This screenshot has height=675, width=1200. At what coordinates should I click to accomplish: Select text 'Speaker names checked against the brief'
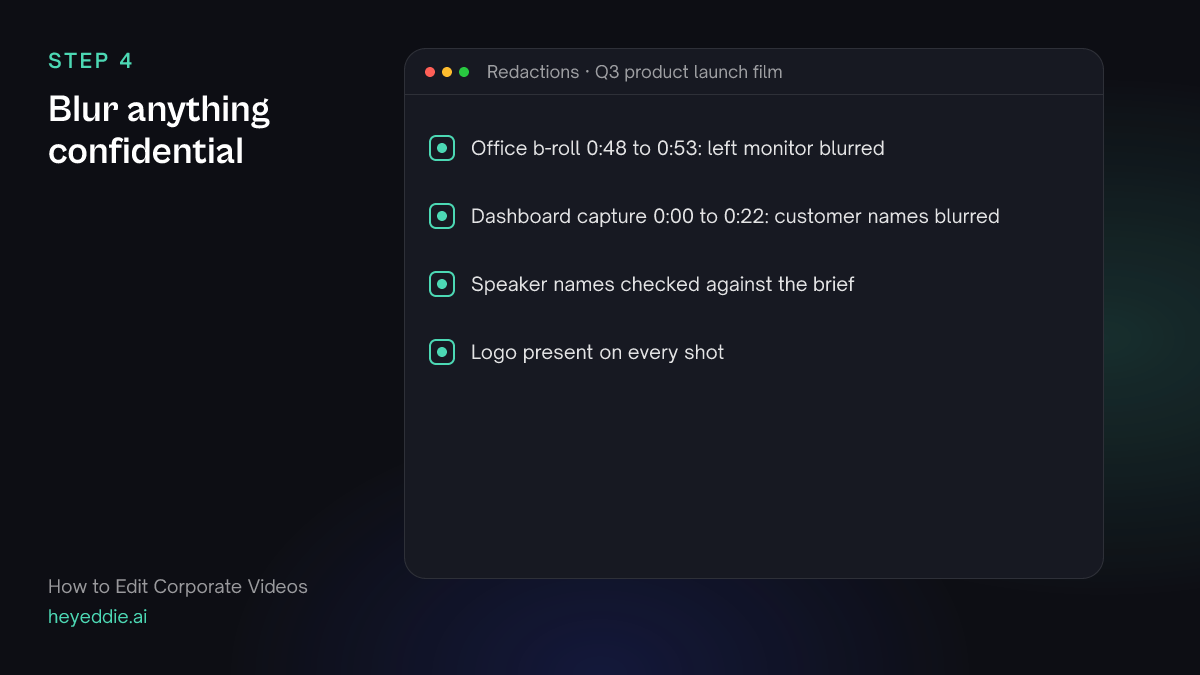pyautogui.click(x=662, y=284)
